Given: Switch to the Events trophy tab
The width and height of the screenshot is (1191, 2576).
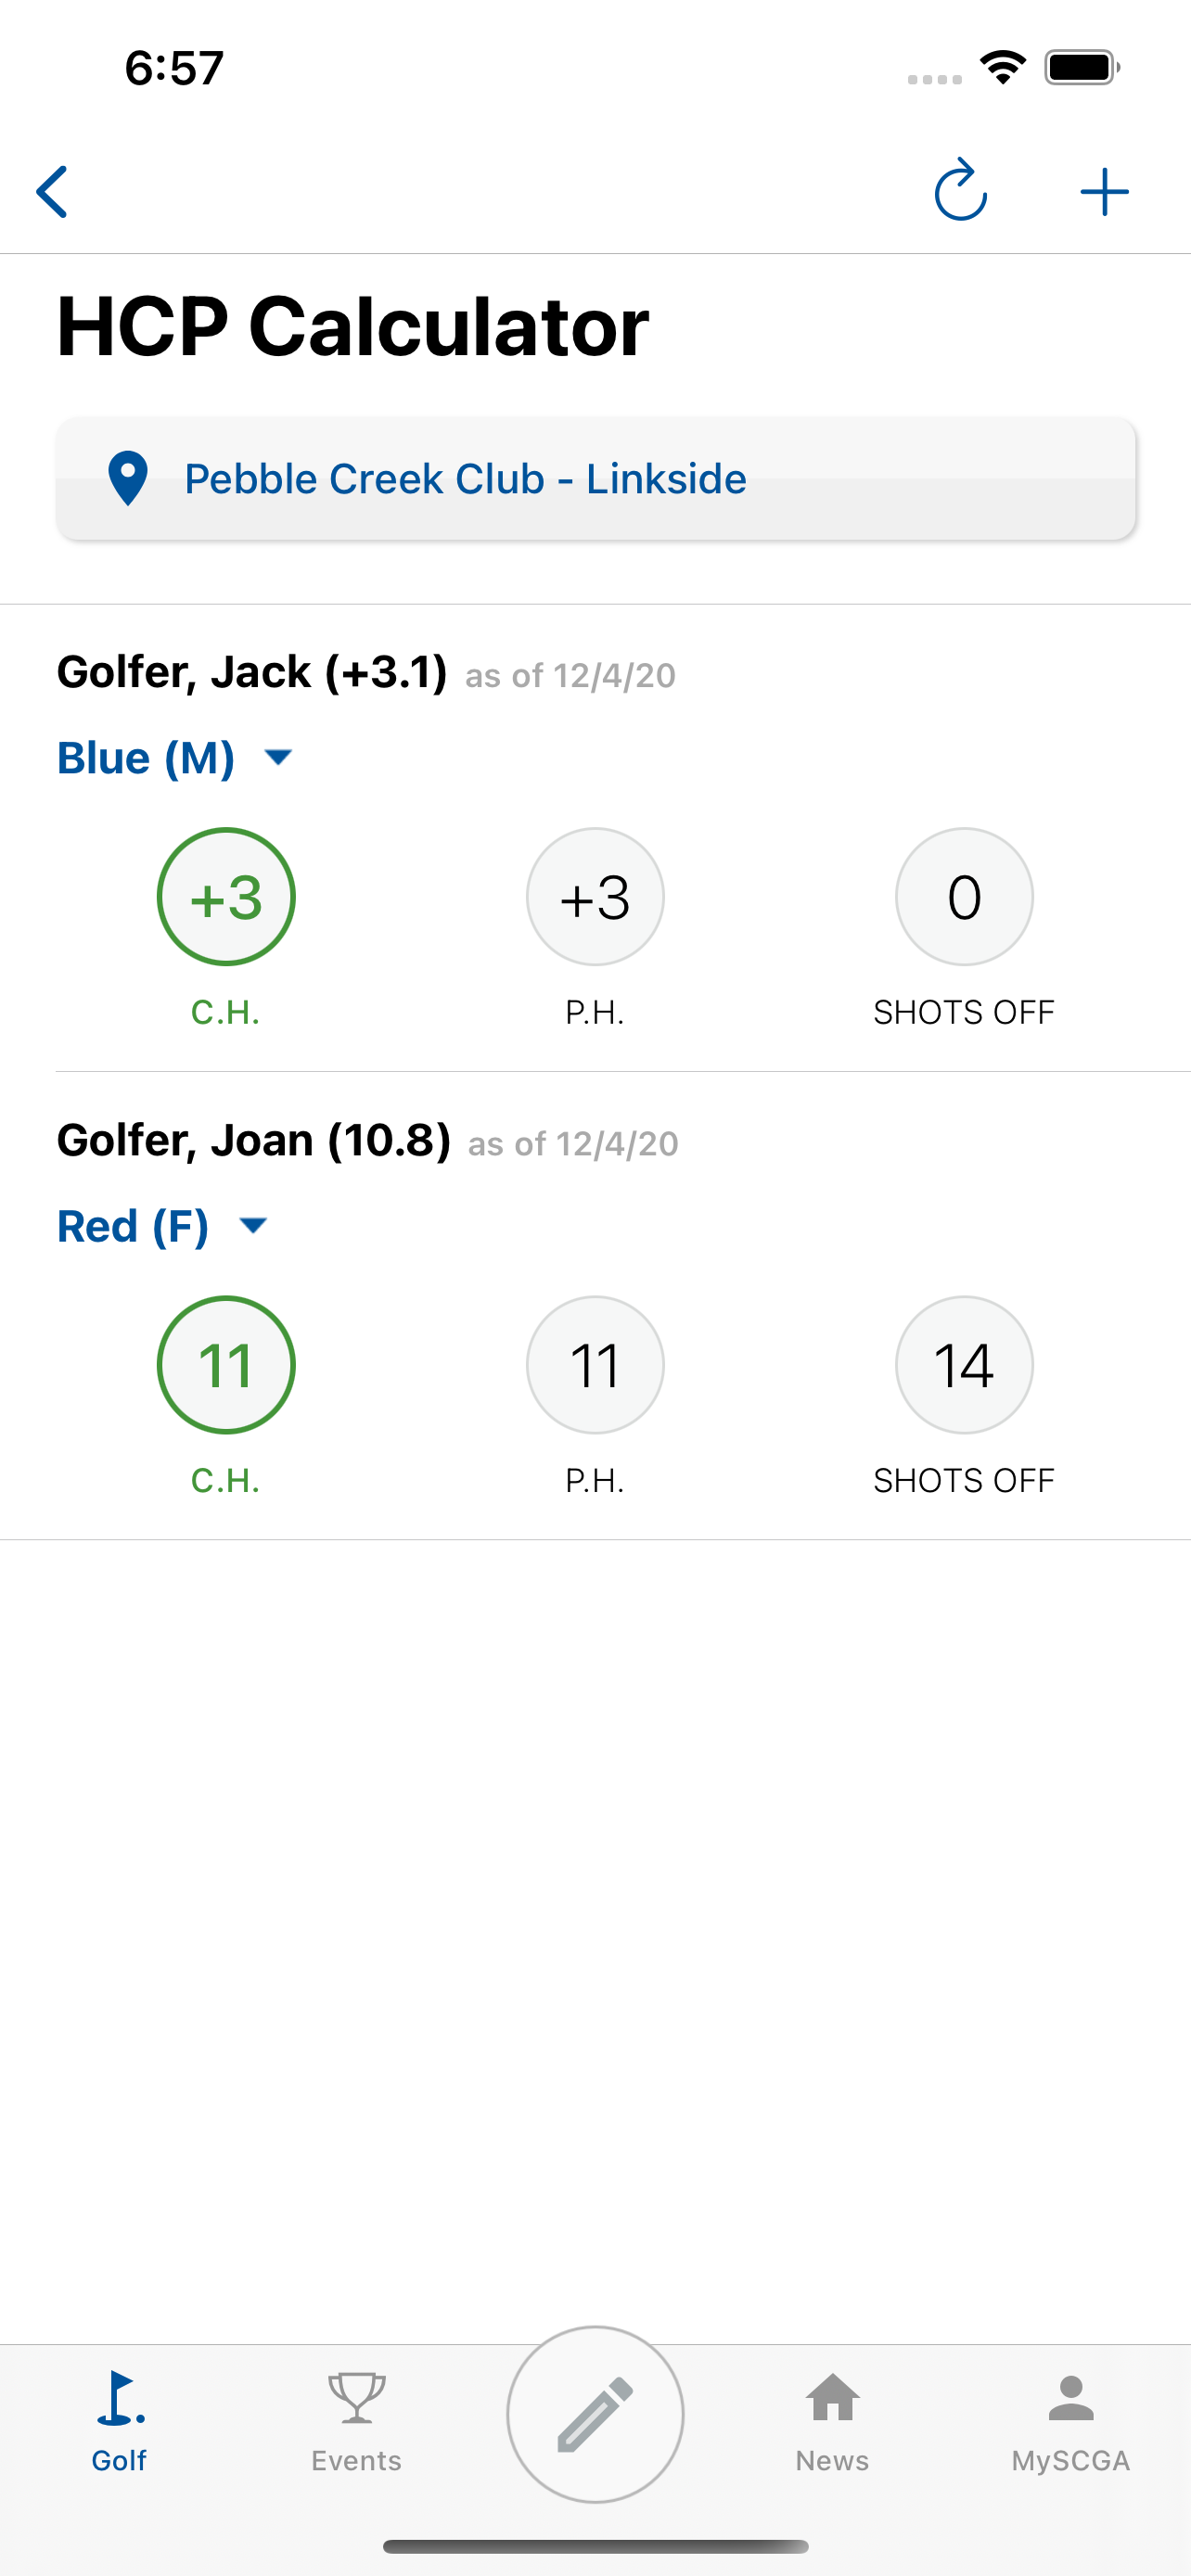Looking at the screenshot, I should coord(356,2422).
